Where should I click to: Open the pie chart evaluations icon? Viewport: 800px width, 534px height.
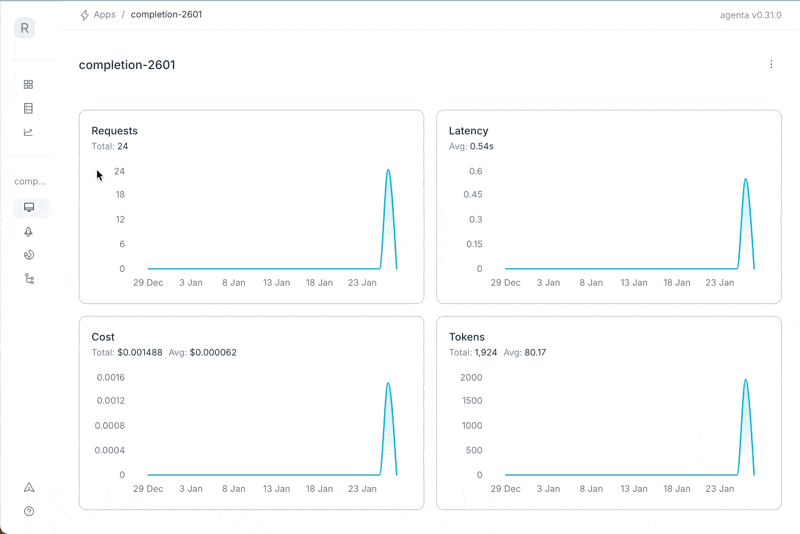click(x=29, y=255)
